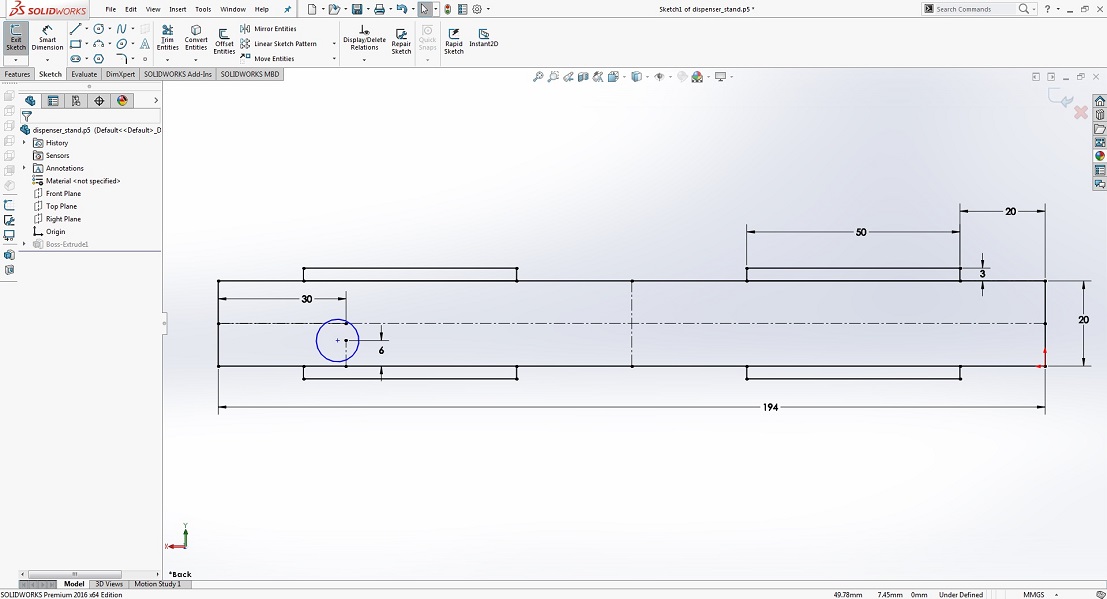1107x599 pixels.
Task: Switch to the Features tab
Action: pyautogui.click(x=17, y=73)
